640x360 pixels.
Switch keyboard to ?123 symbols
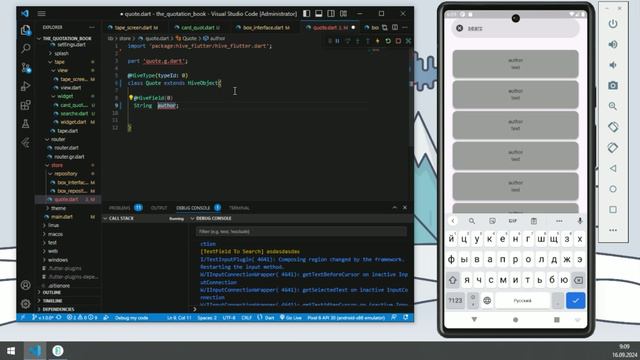click(x=455, y=300)
